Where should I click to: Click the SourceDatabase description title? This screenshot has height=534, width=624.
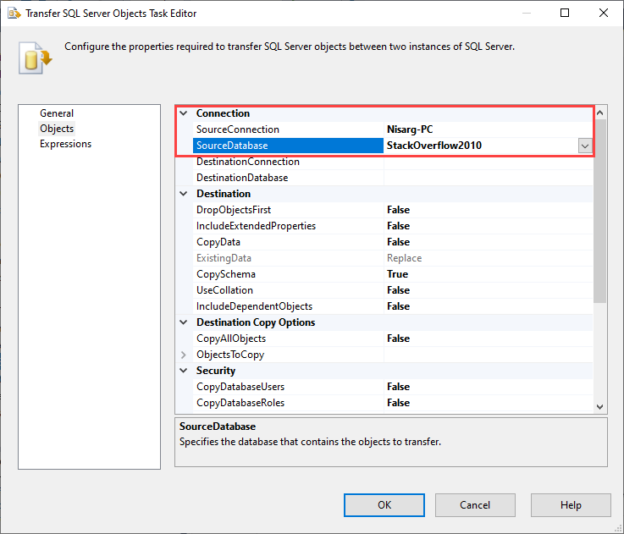[217, 426]
